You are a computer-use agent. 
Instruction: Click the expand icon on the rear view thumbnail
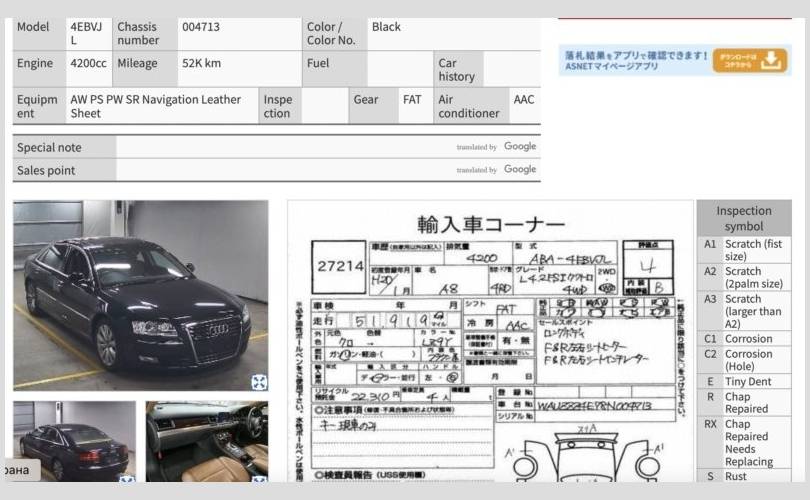click(x=127, y=481)
